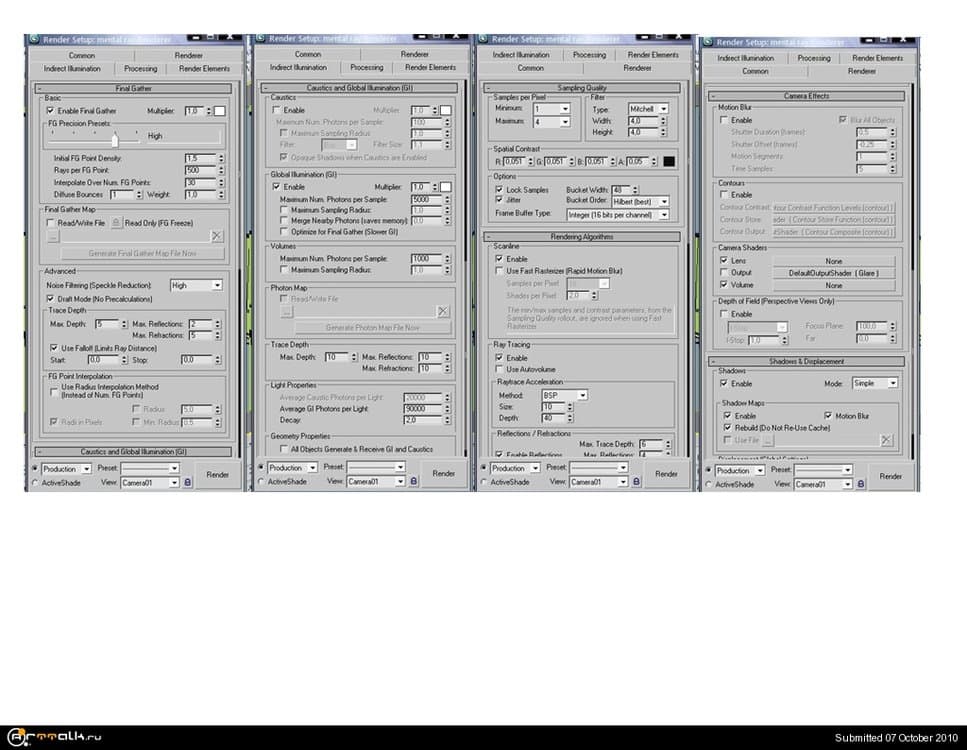967x750 pixels.
Task: Enable Motion Blur in Camera Effects
Action: pyautogui.click(x=726, y=118)
